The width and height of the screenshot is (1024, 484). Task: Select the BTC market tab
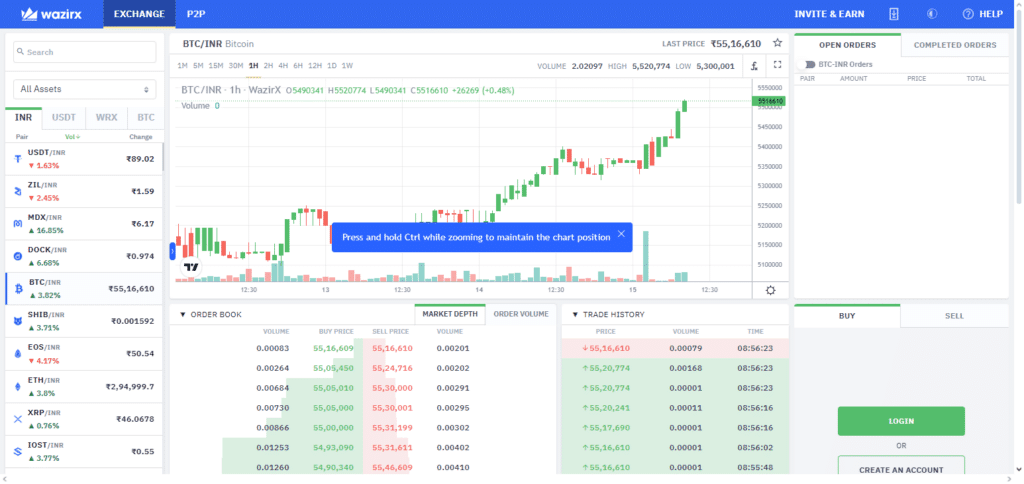pyautogui.click(x=146, y=118)
